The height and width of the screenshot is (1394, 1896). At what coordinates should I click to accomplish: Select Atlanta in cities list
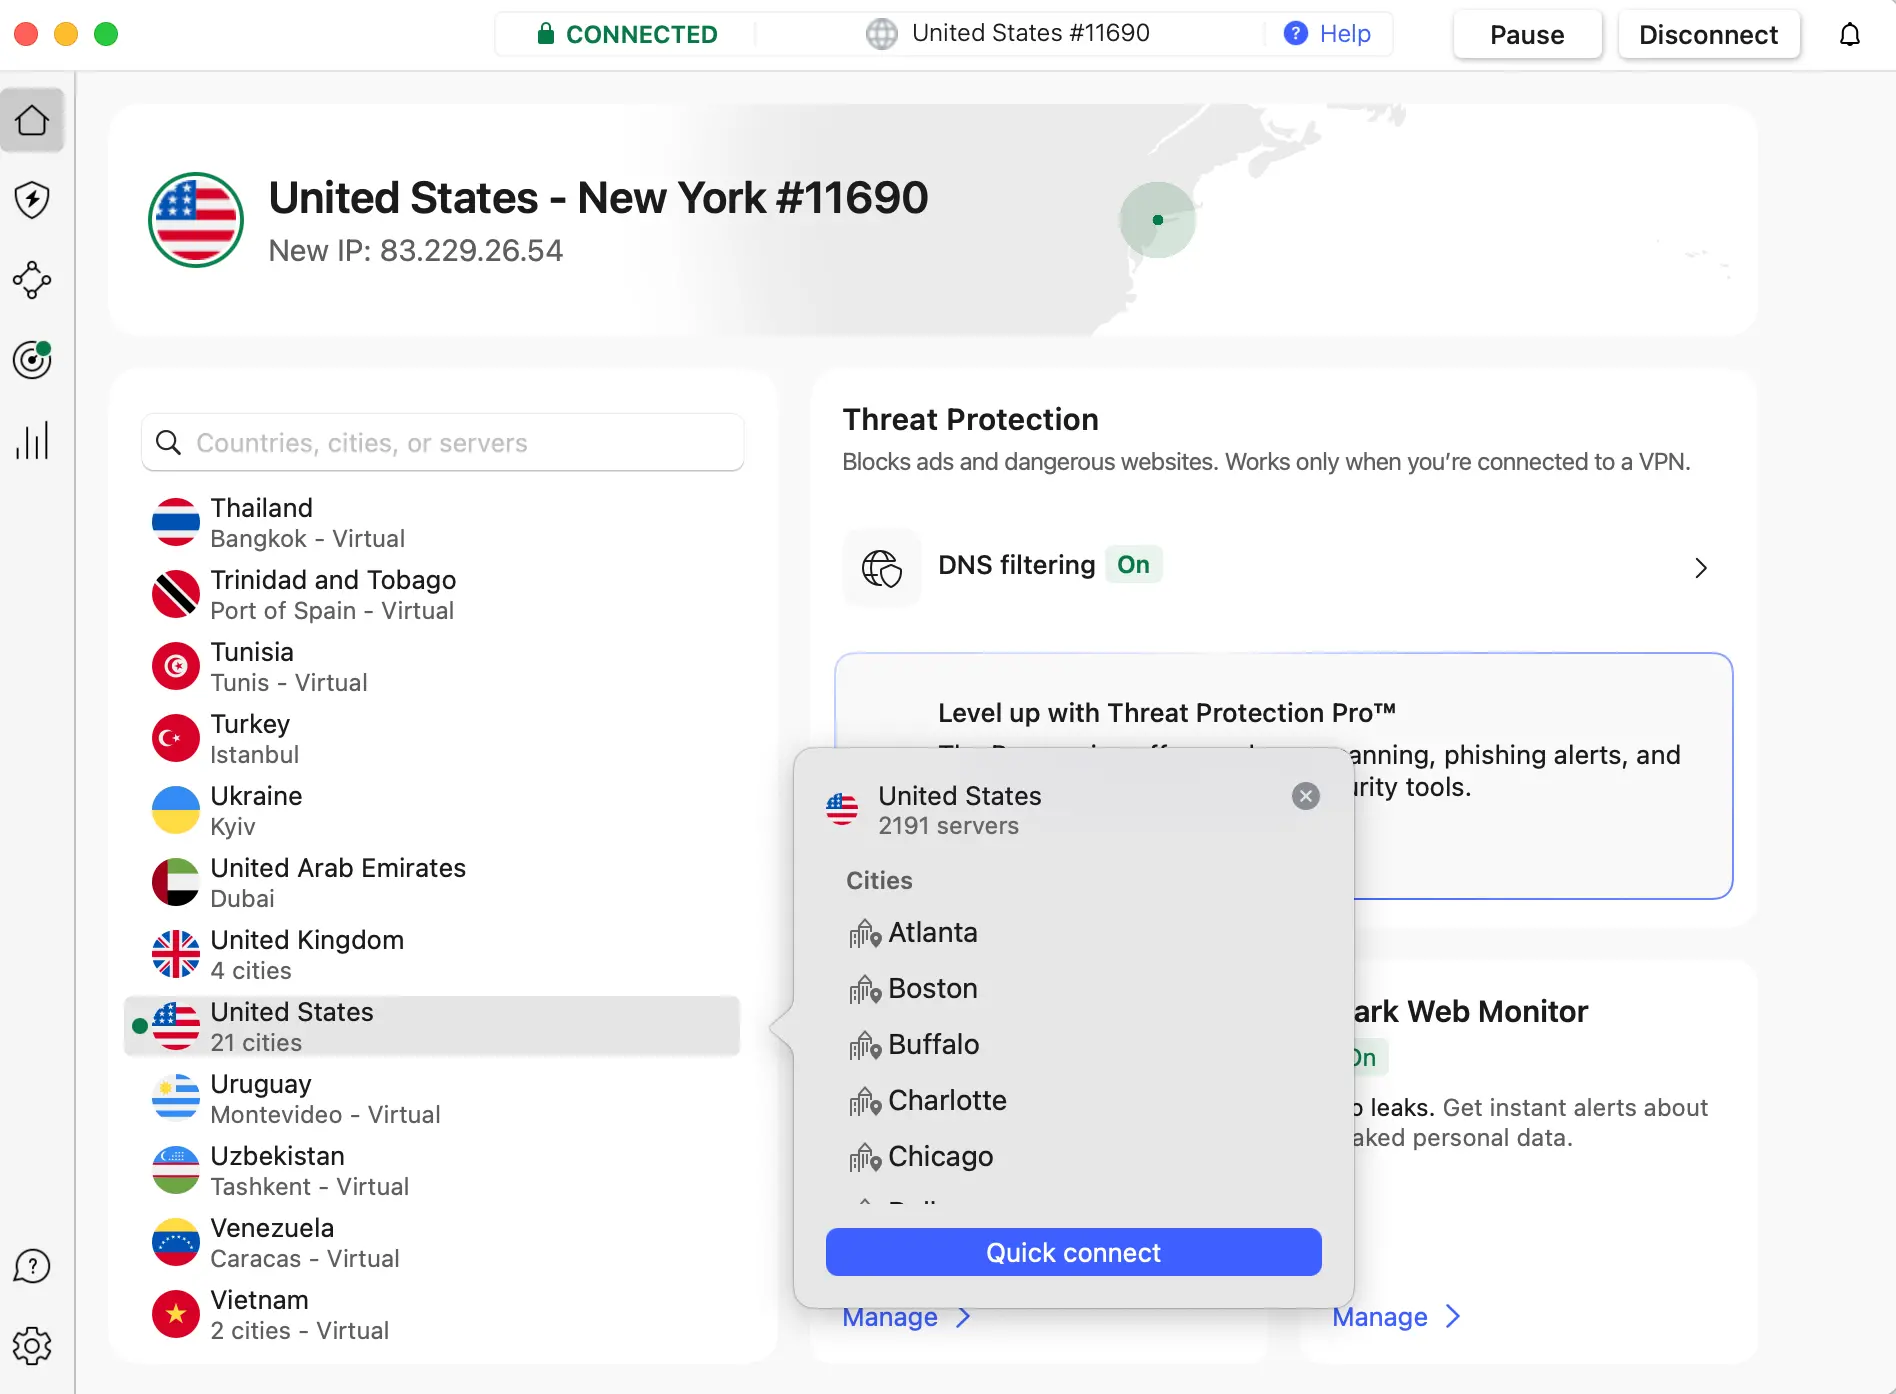(x=1074, y=932)
